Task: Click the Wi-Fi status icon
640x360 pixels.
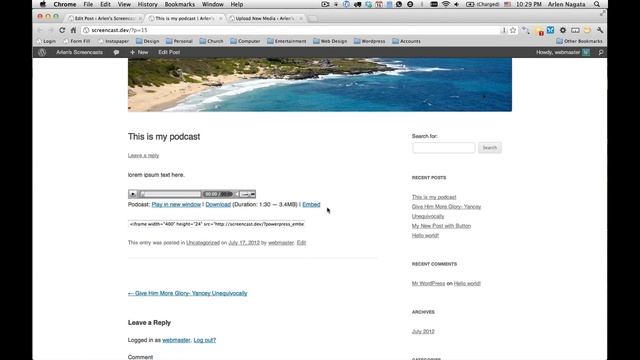Action: [x=446, y=4]
